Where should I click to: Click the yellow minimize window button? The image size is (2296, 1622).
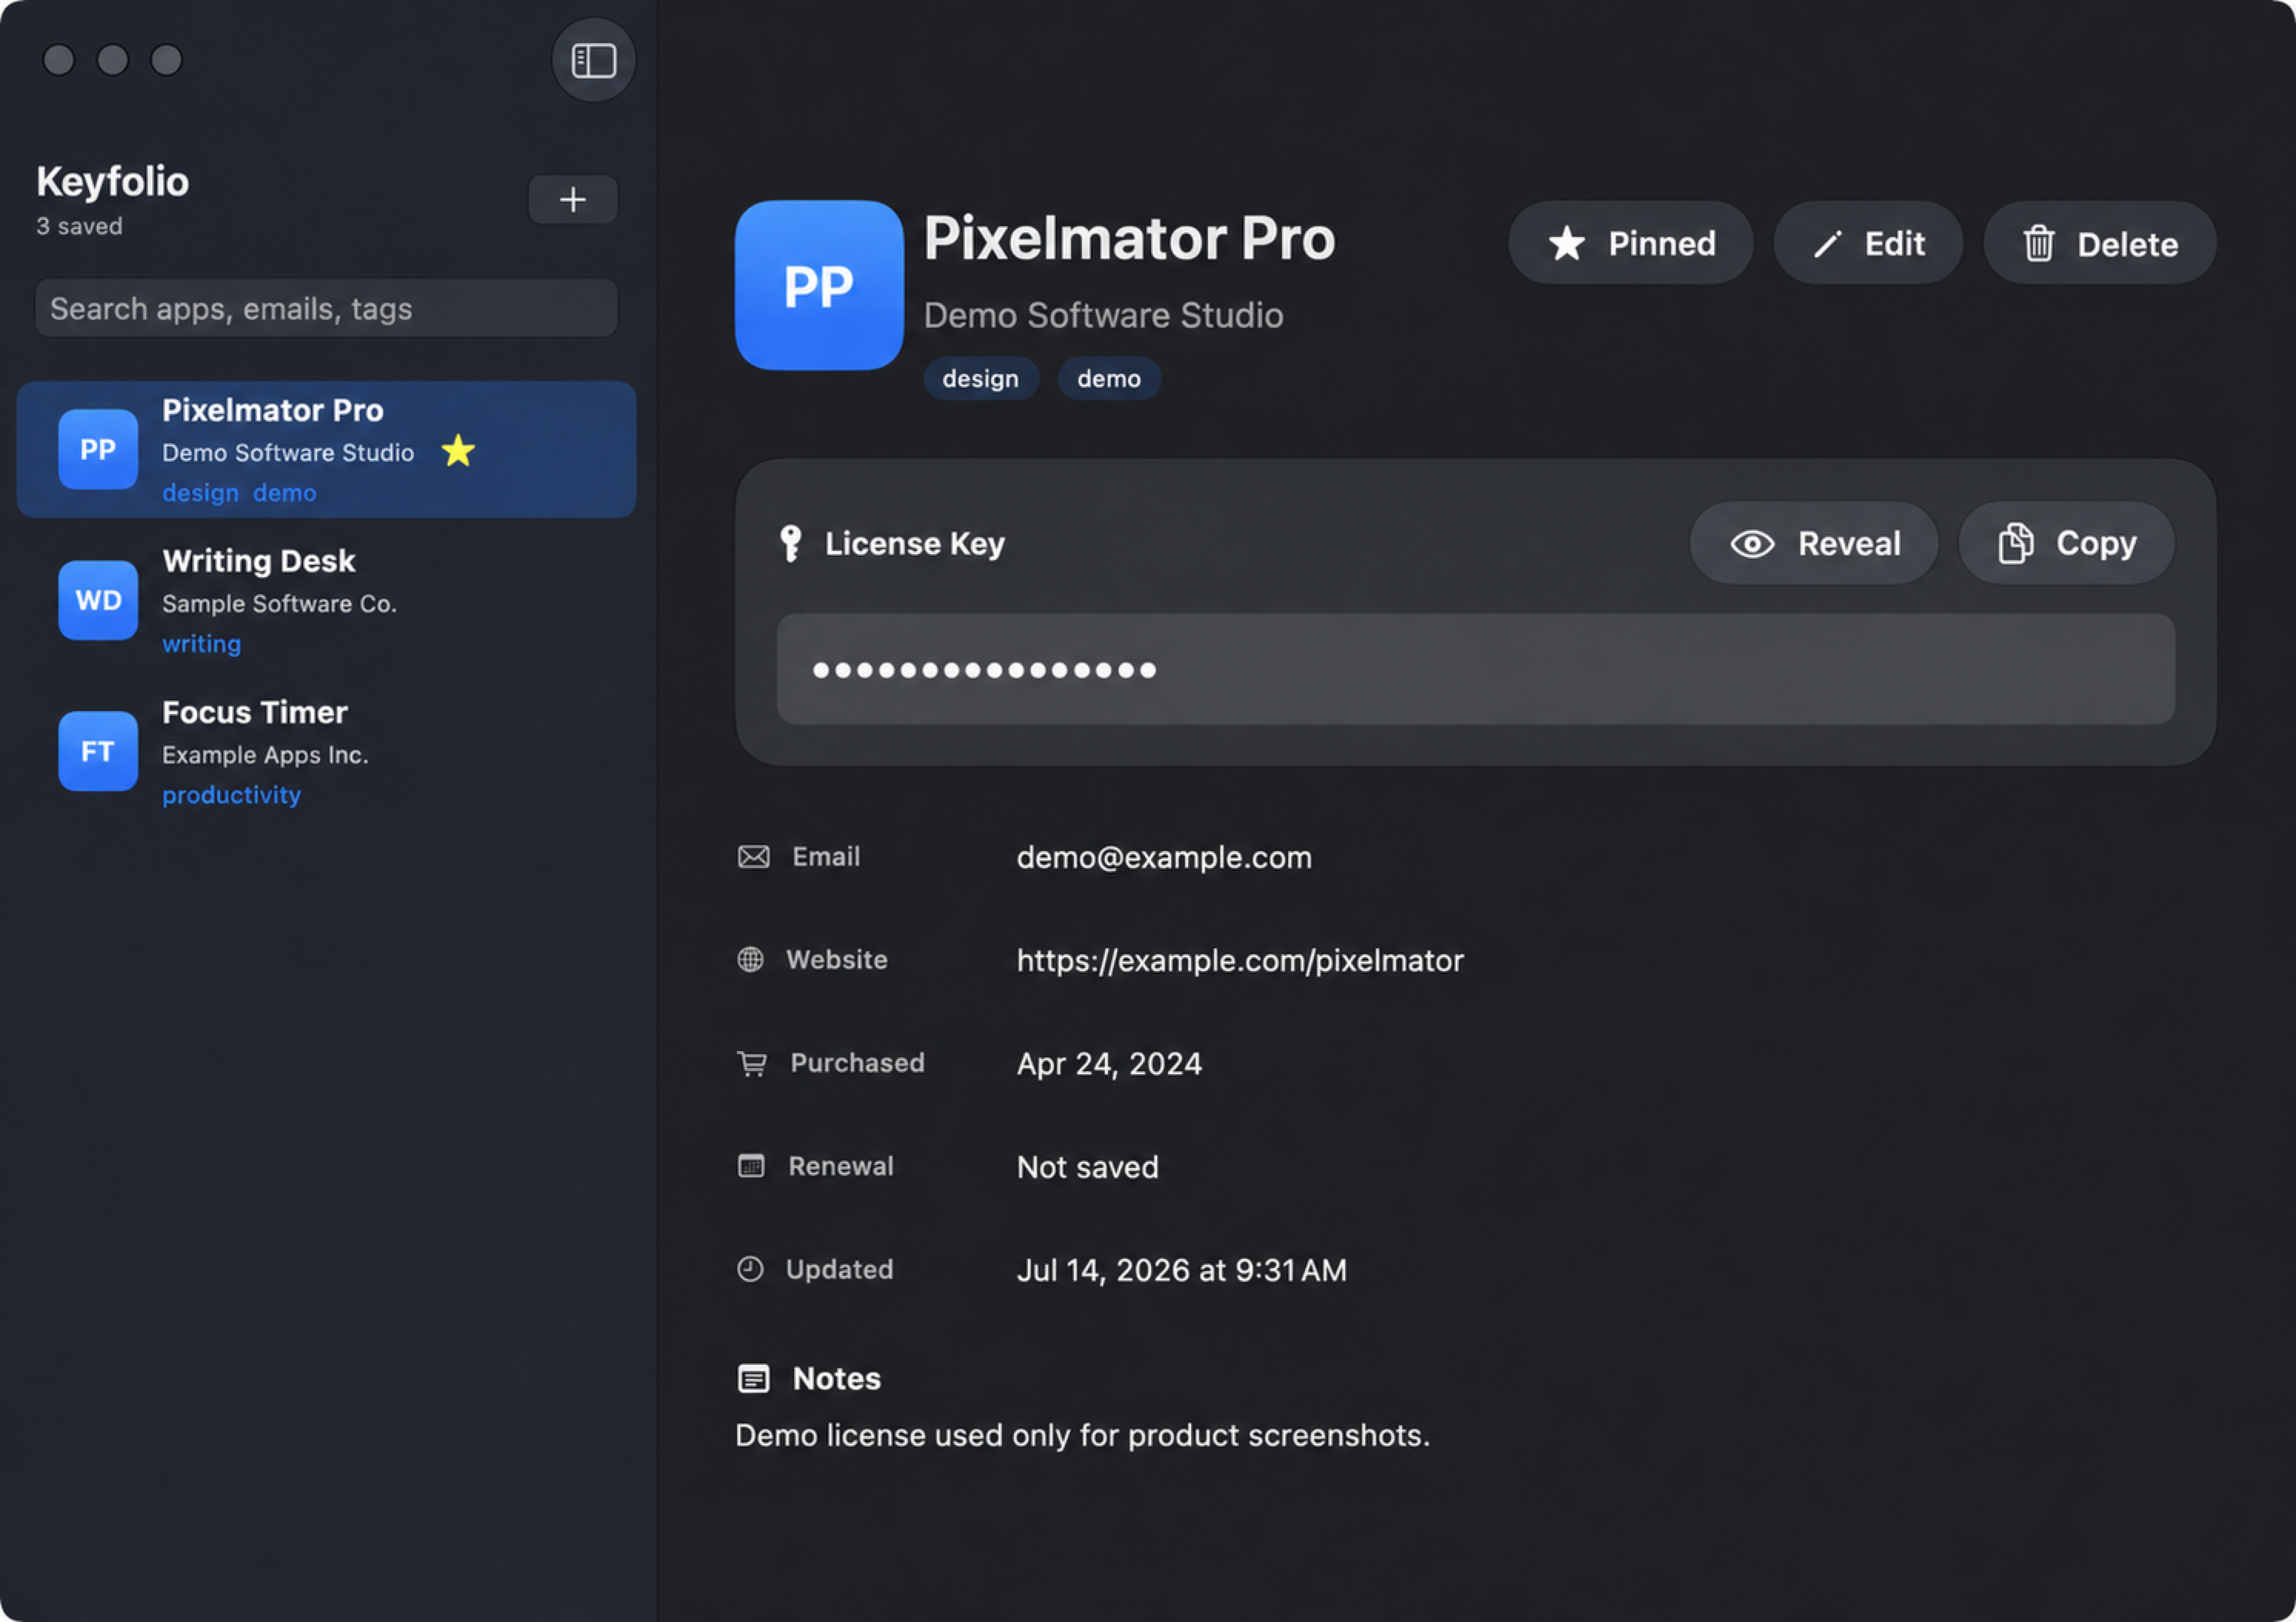pyautogui.click(x=113, y=60)
